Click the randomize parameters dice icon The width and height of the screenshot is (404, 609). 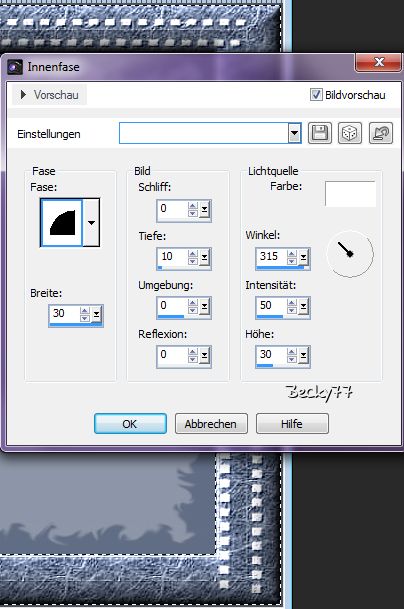coord(350,133)
